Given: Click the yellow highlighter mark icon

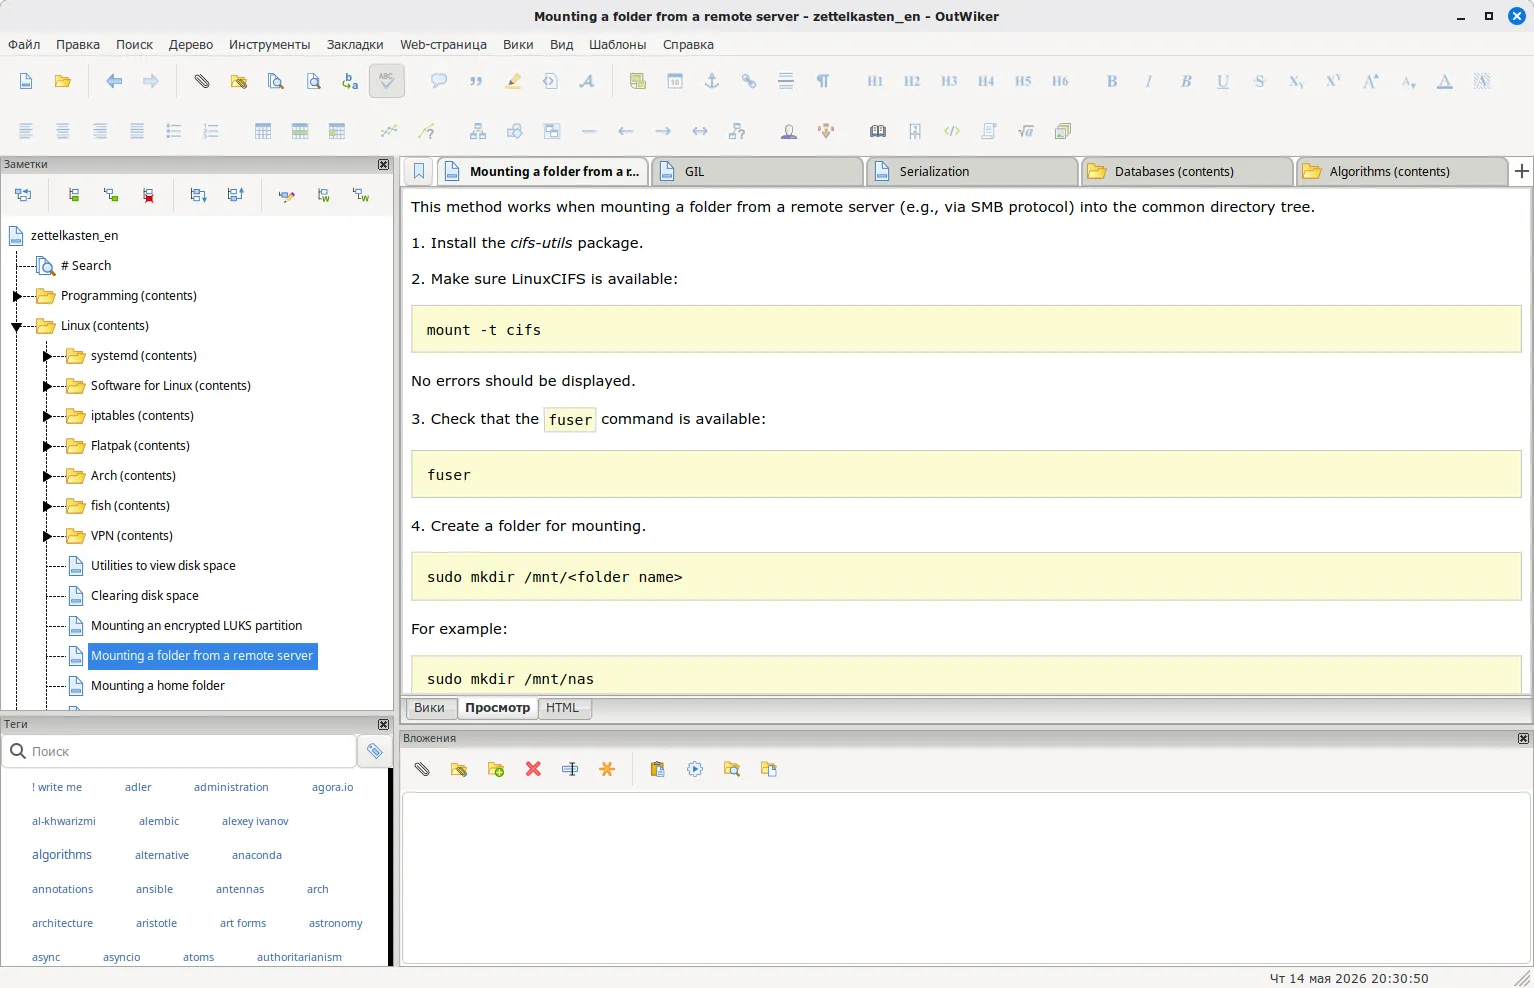Looking at the screenshot, I should point(513,81).
